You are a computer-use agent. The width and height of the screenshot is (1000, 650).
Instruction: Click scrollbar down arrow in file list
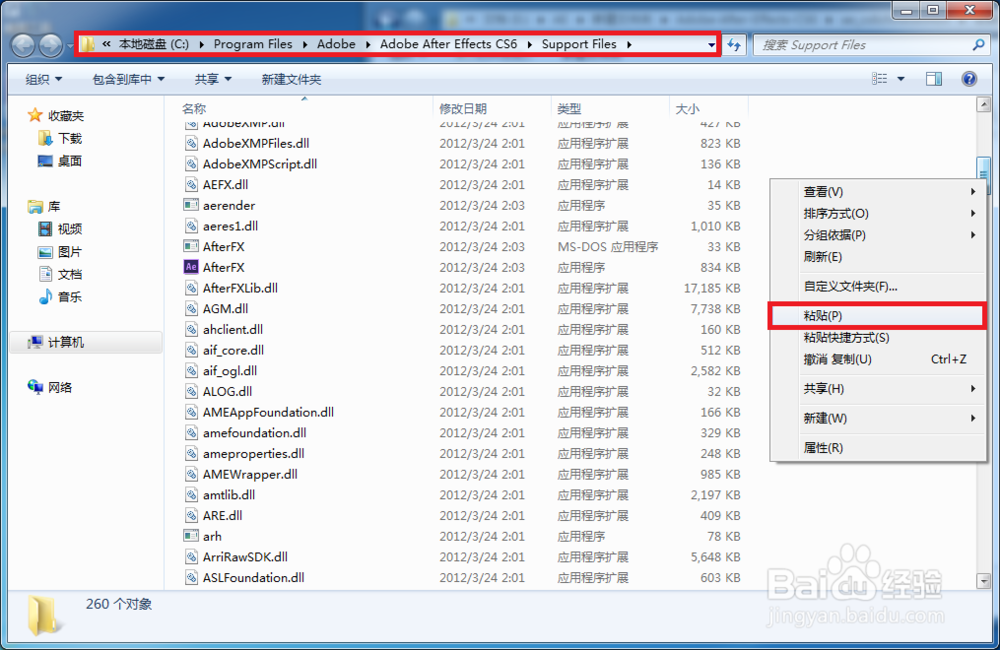983,580
